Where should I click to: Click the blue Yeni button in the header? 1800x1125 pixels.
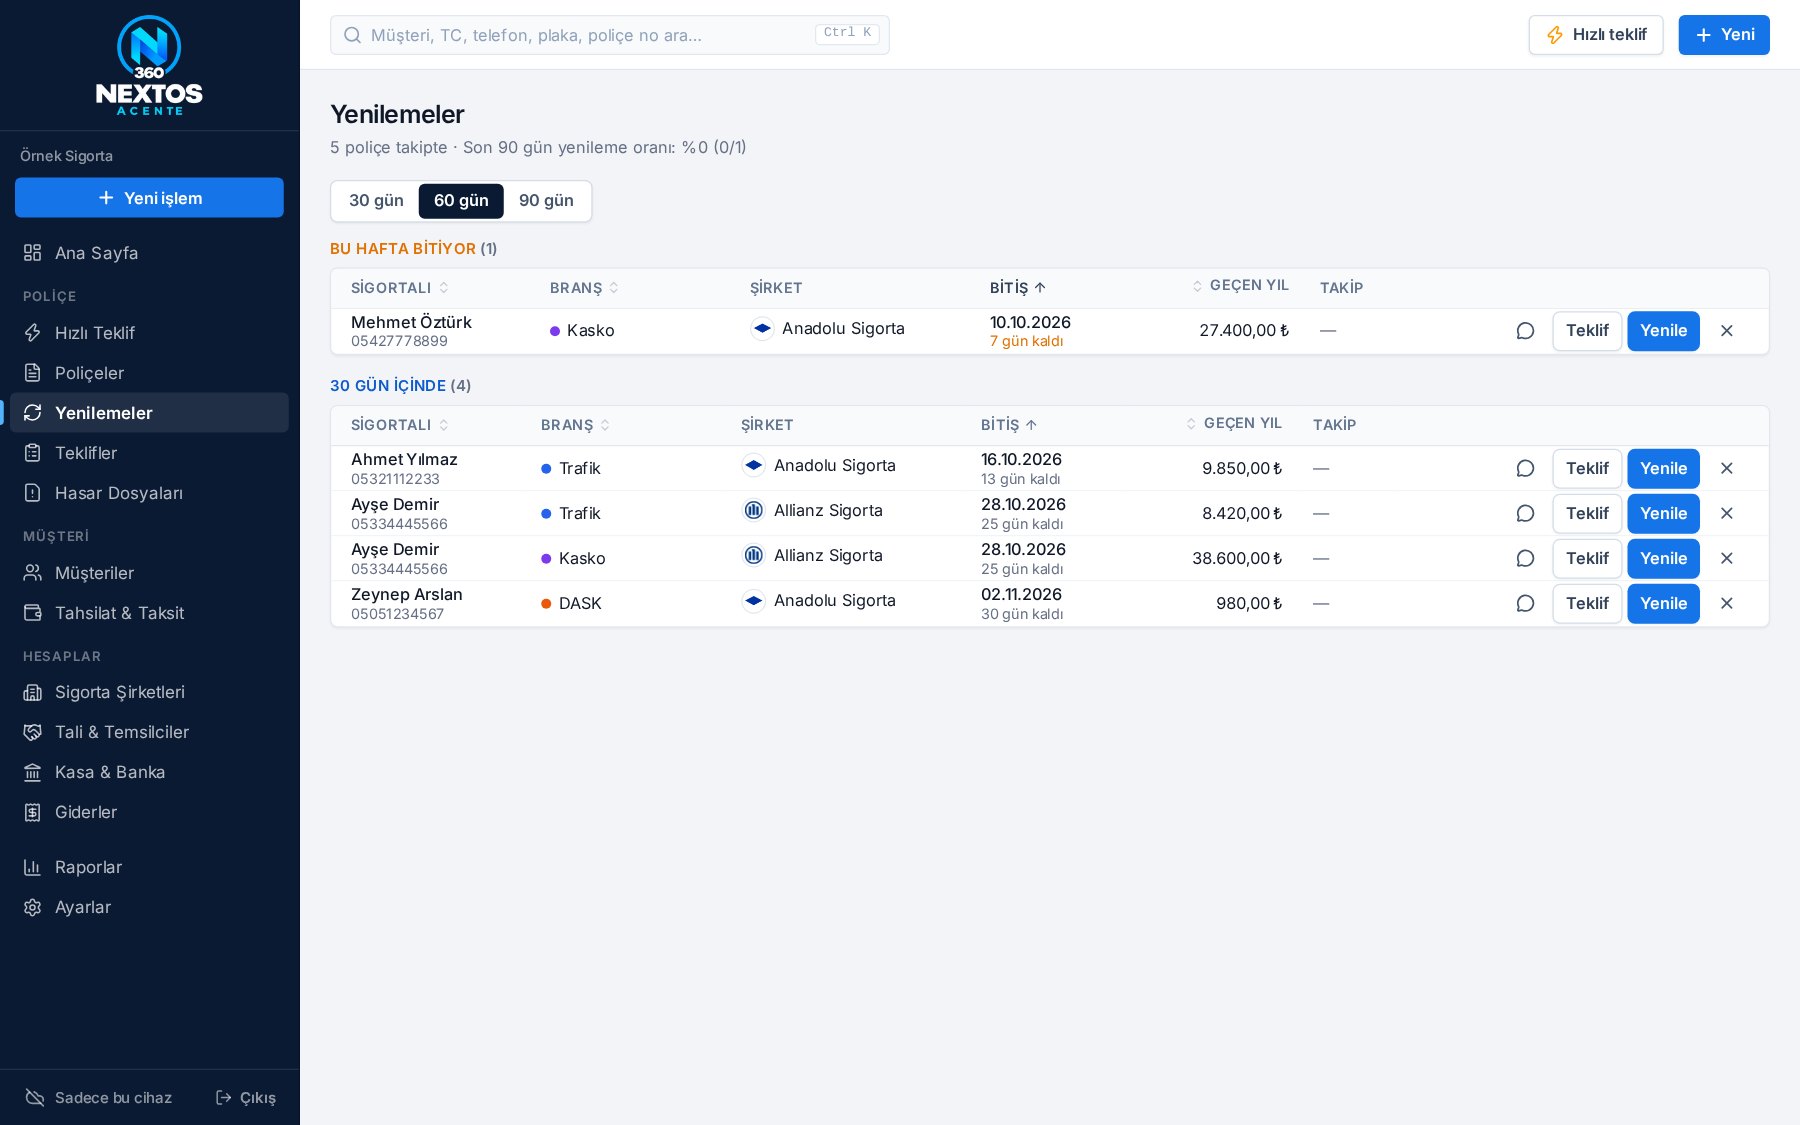pyautogui.click(x=1724, y=35)
